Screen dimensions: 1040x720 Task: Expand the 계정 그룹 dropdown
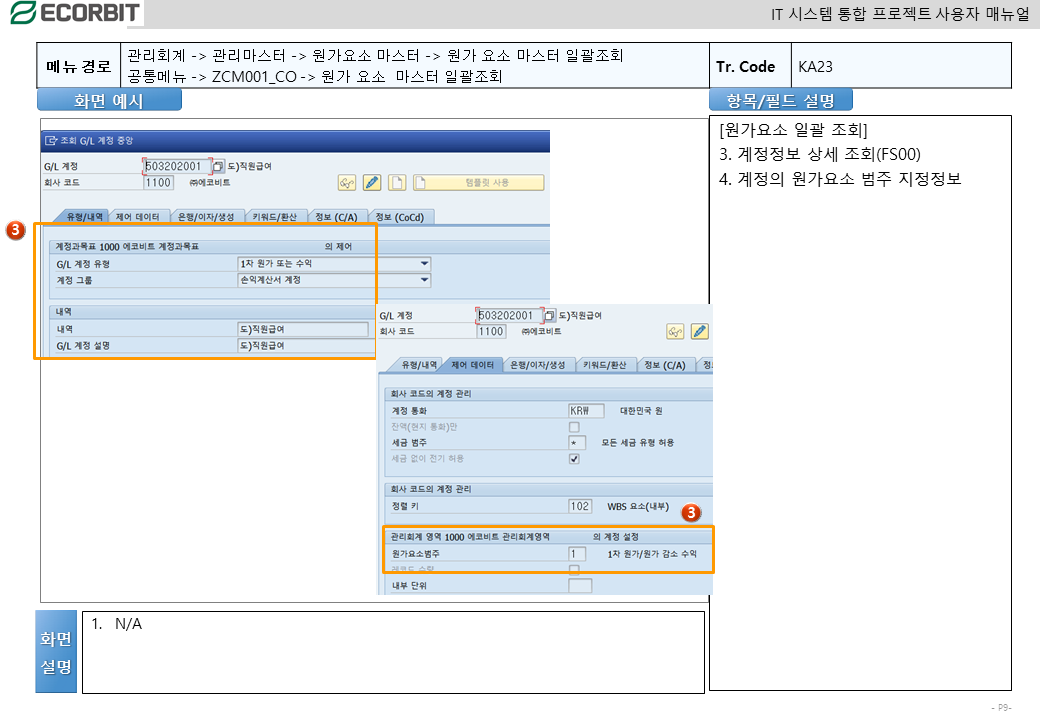point(425,280)
